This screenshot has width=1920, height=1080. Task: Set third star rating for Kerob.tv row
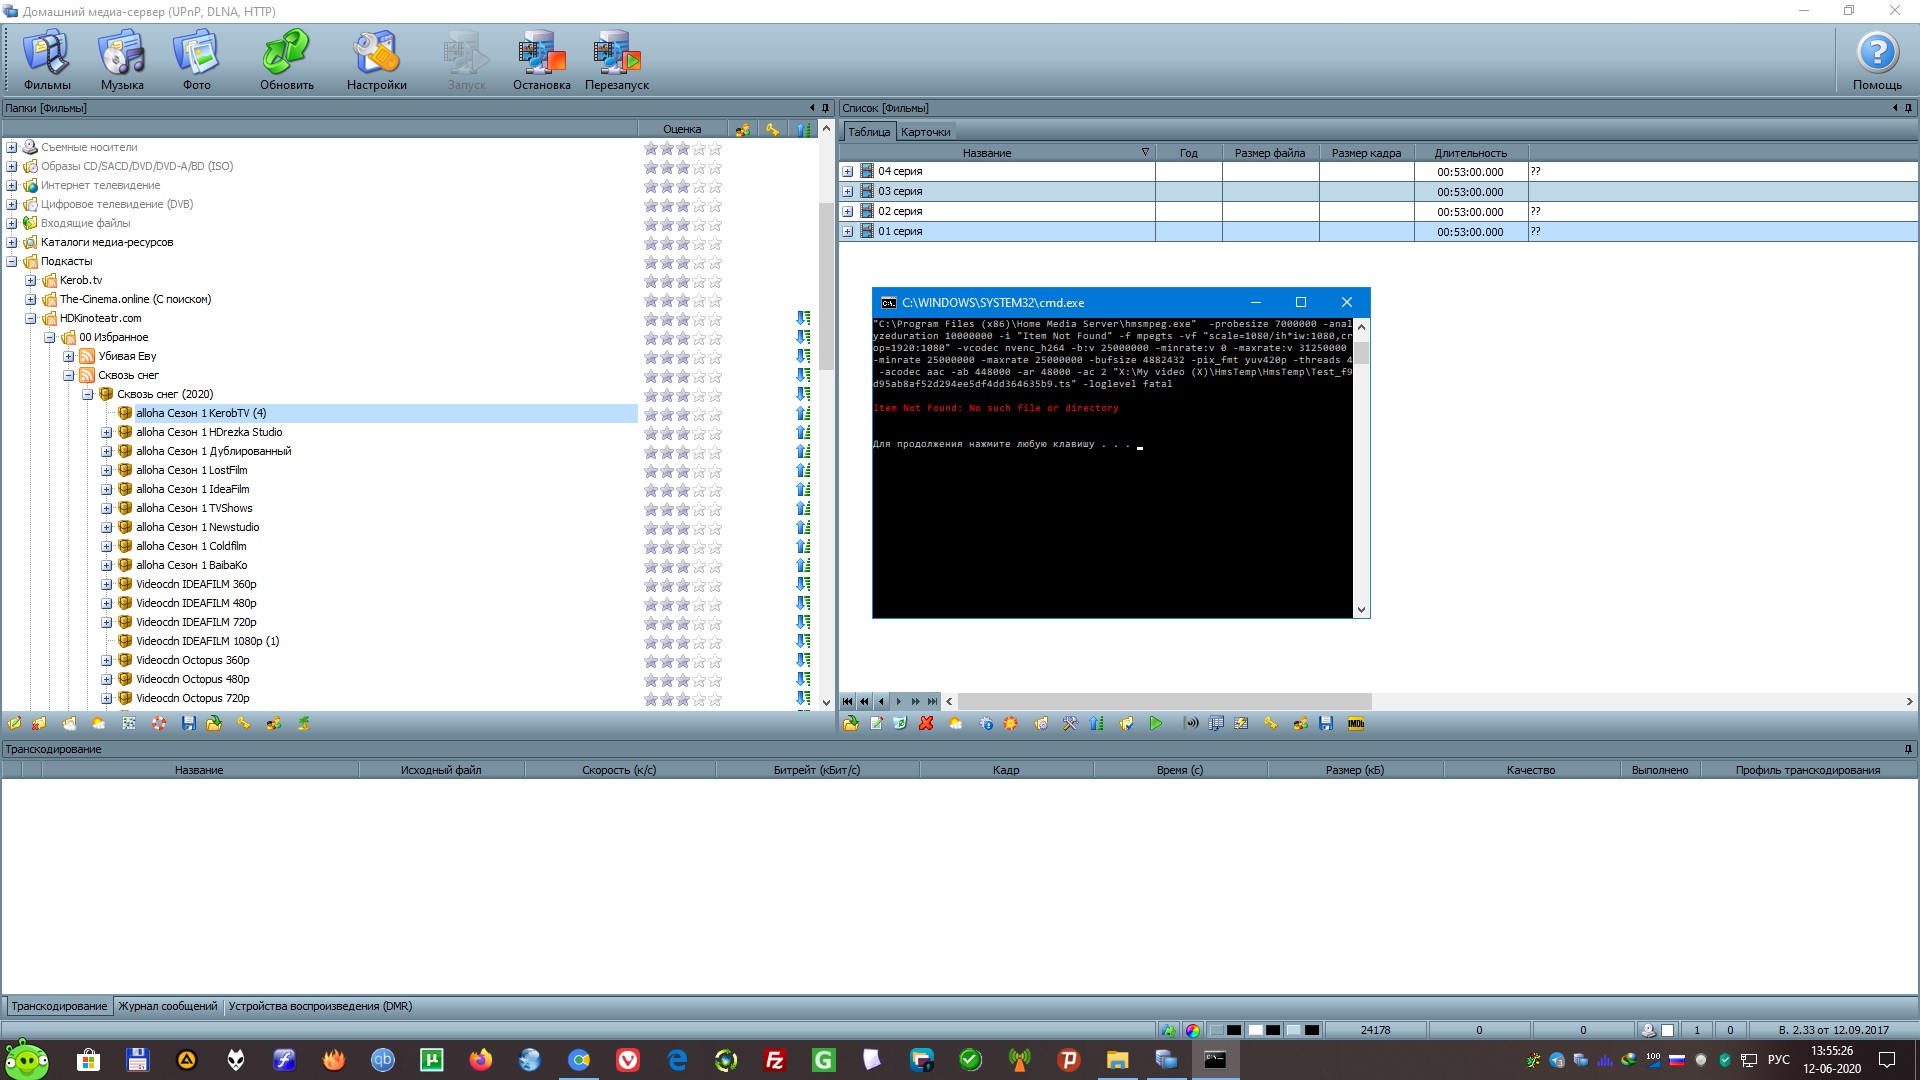click(683, 281)
